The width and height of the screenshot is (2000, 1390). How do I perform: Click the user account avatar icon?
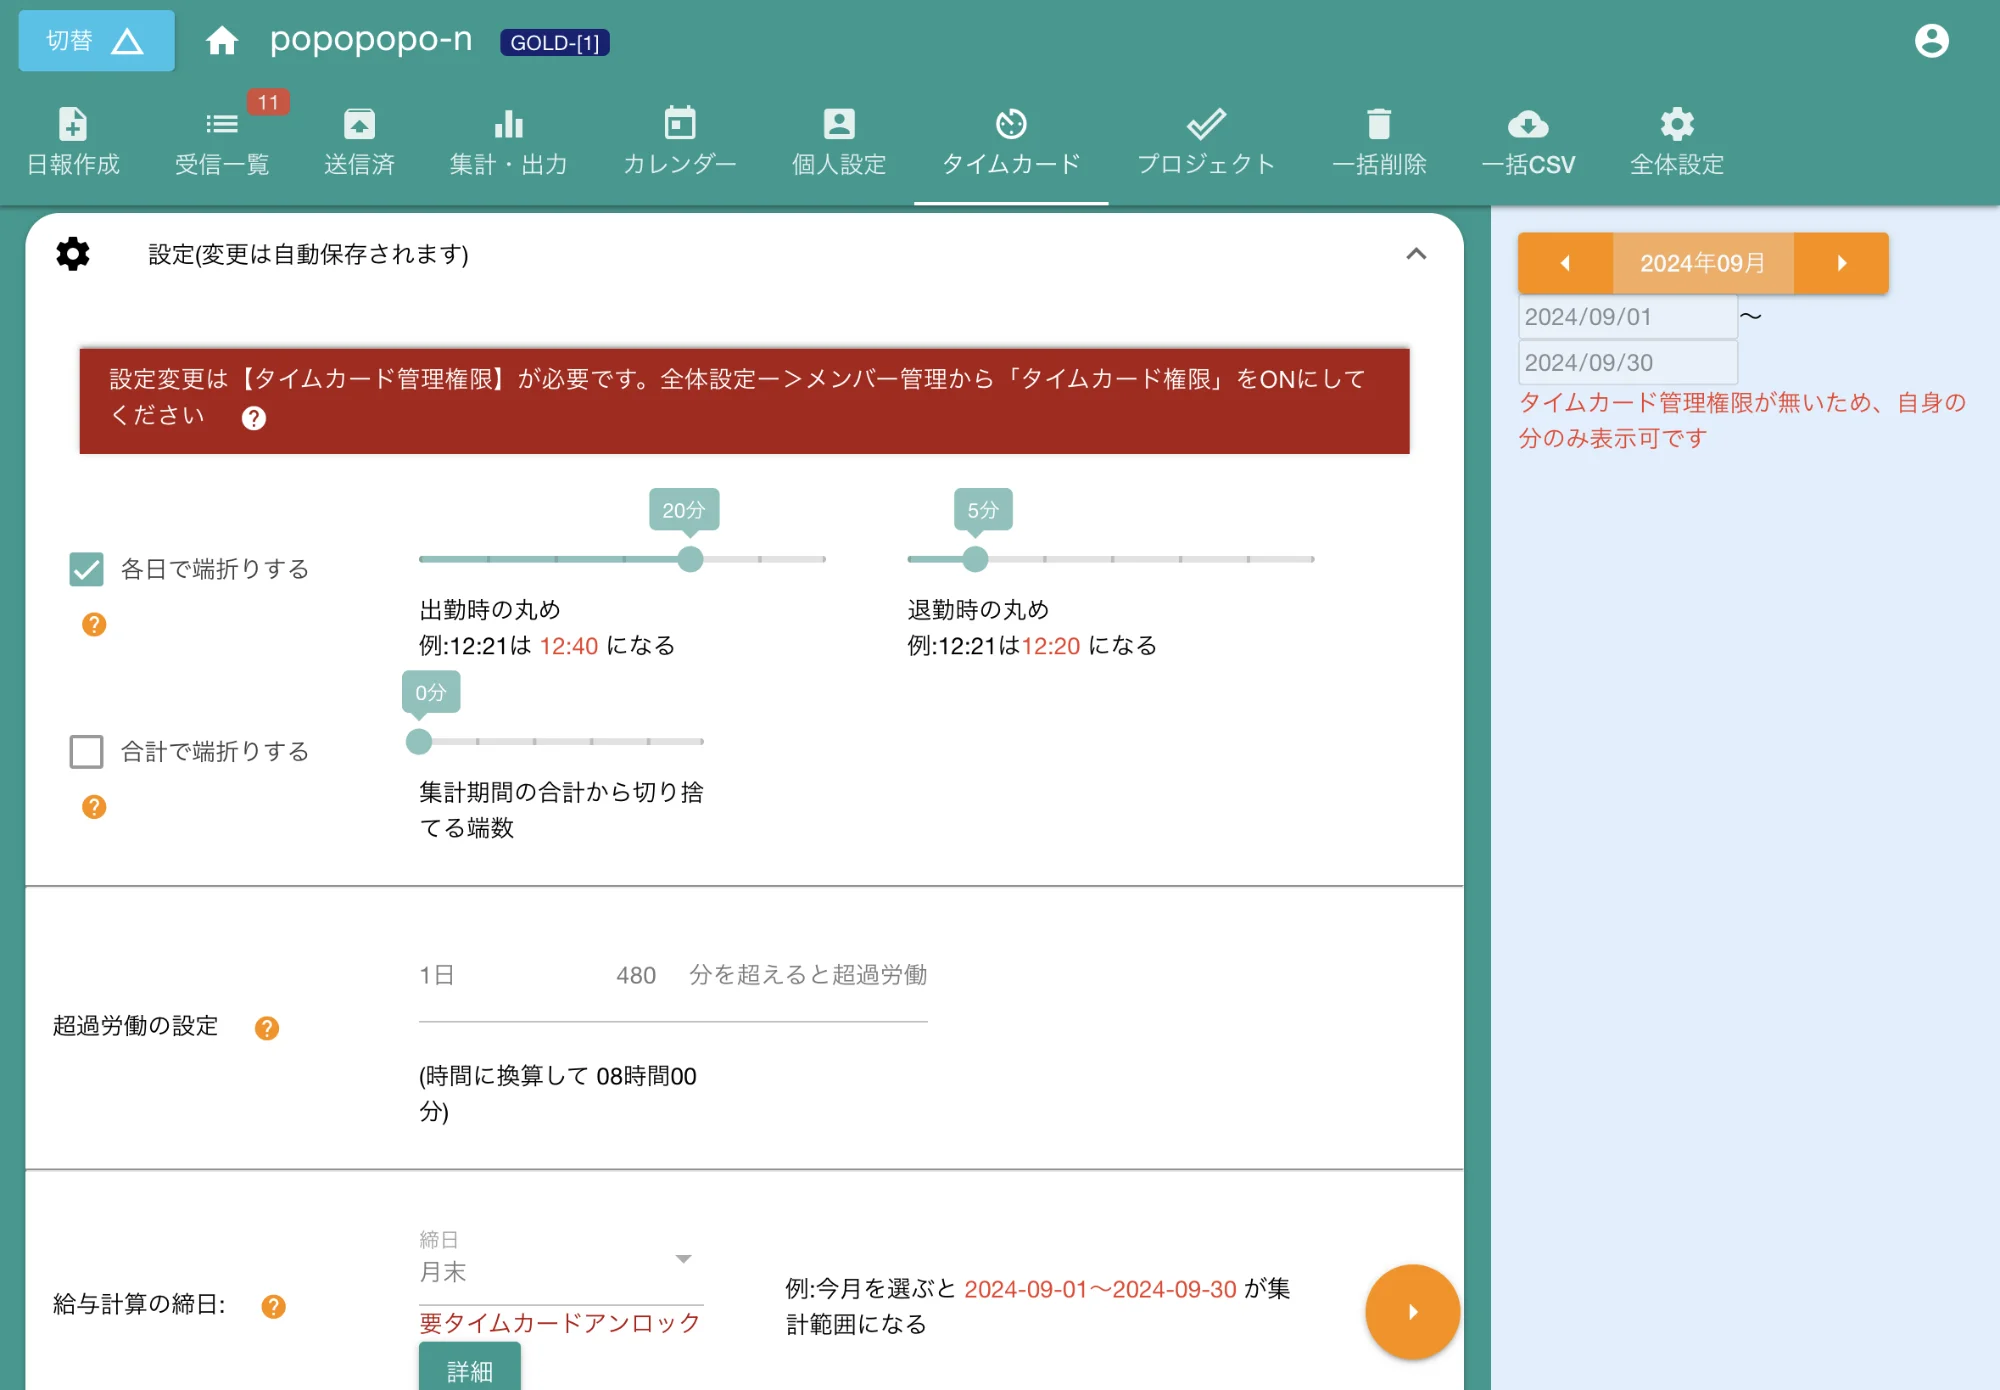point(1932,40)
